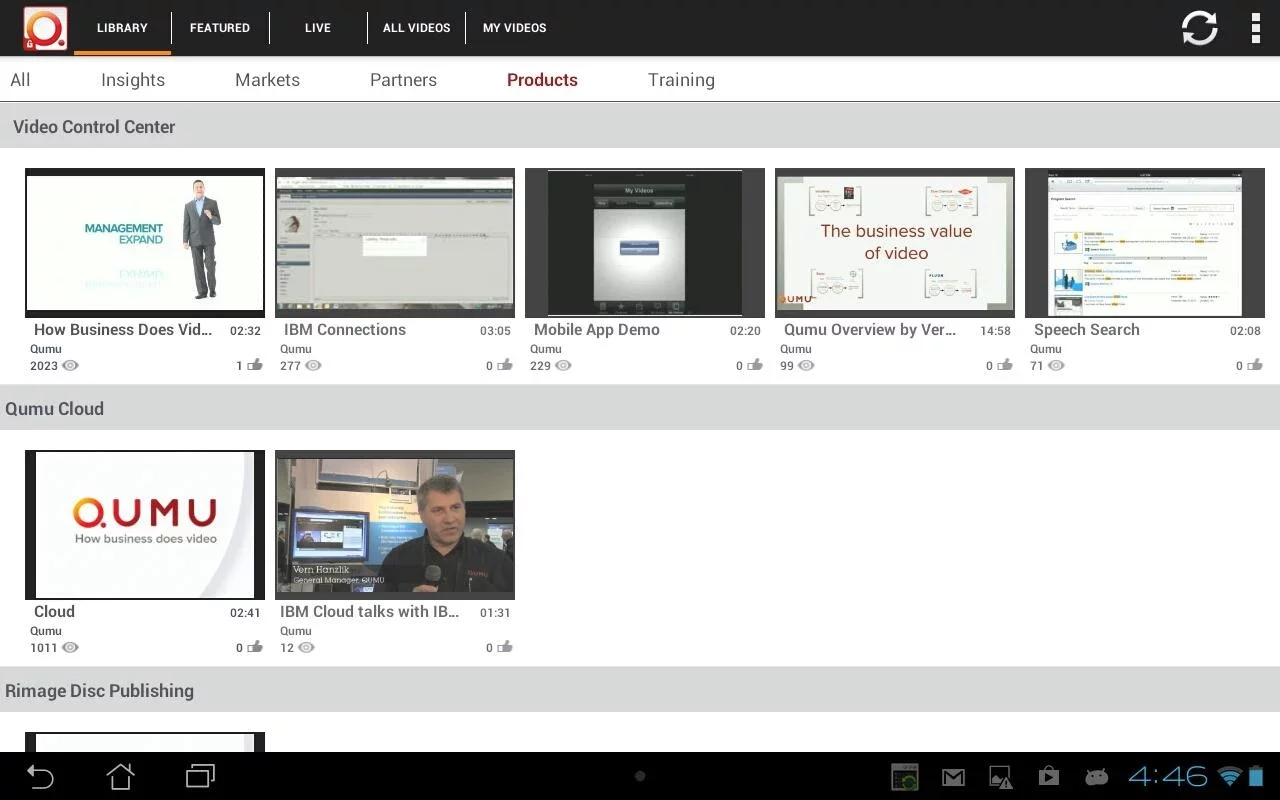Tap the Qumu Cloud section header

(x=640, y=409)
